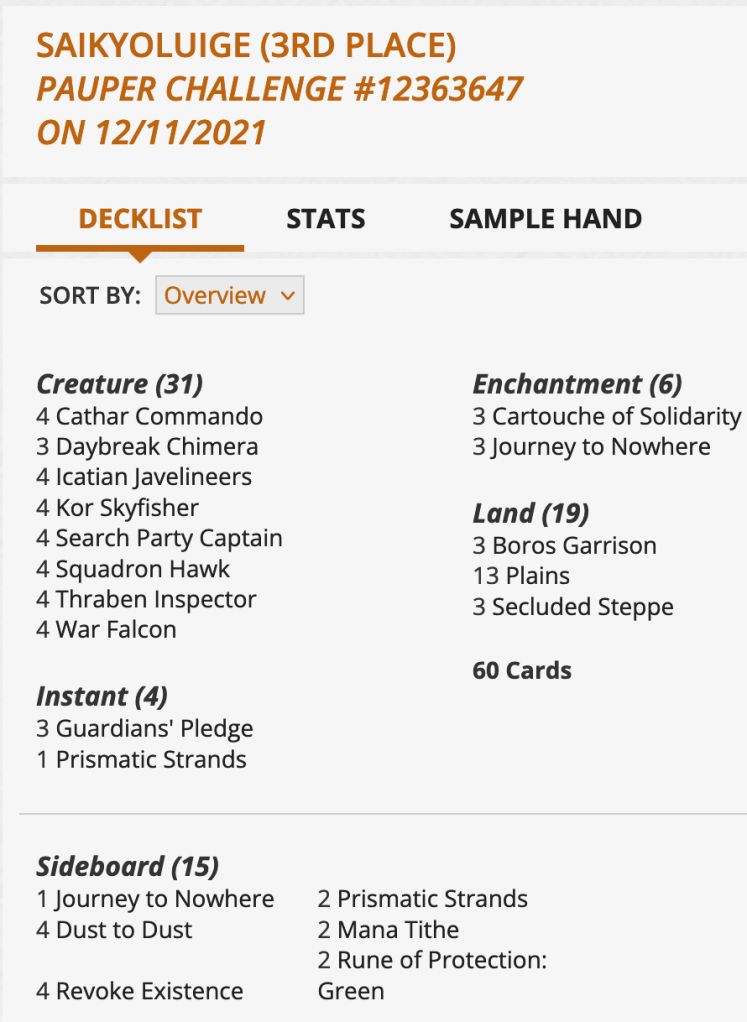
Task: Click Revoke Existence in the sideboard
Action: (149, 992)
